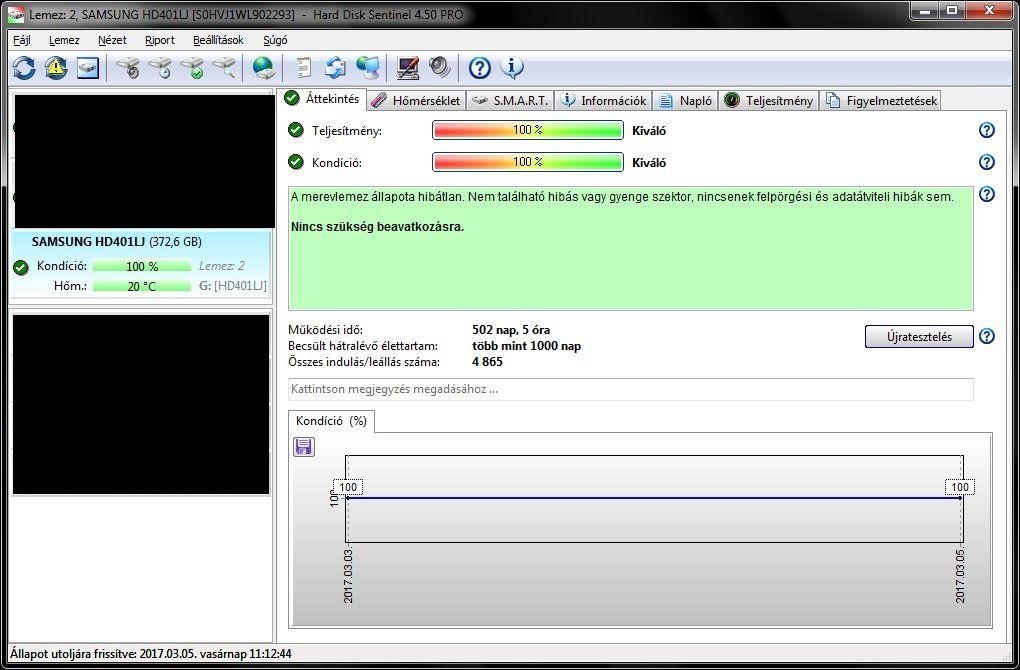Image resolution: width=1020 pixels, height=670 pixels.
Task: Click the envelope with blue arrows toolbar icon
Action: point(336,68)
